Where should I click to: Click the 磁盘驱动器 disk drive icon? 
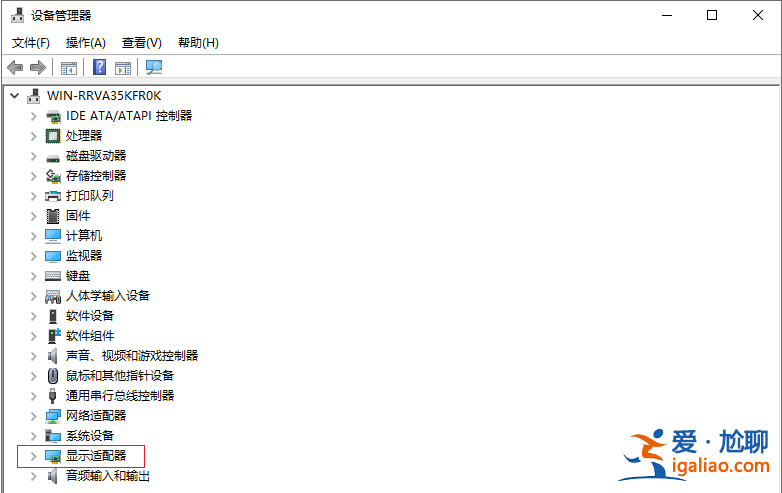(53, 158)
